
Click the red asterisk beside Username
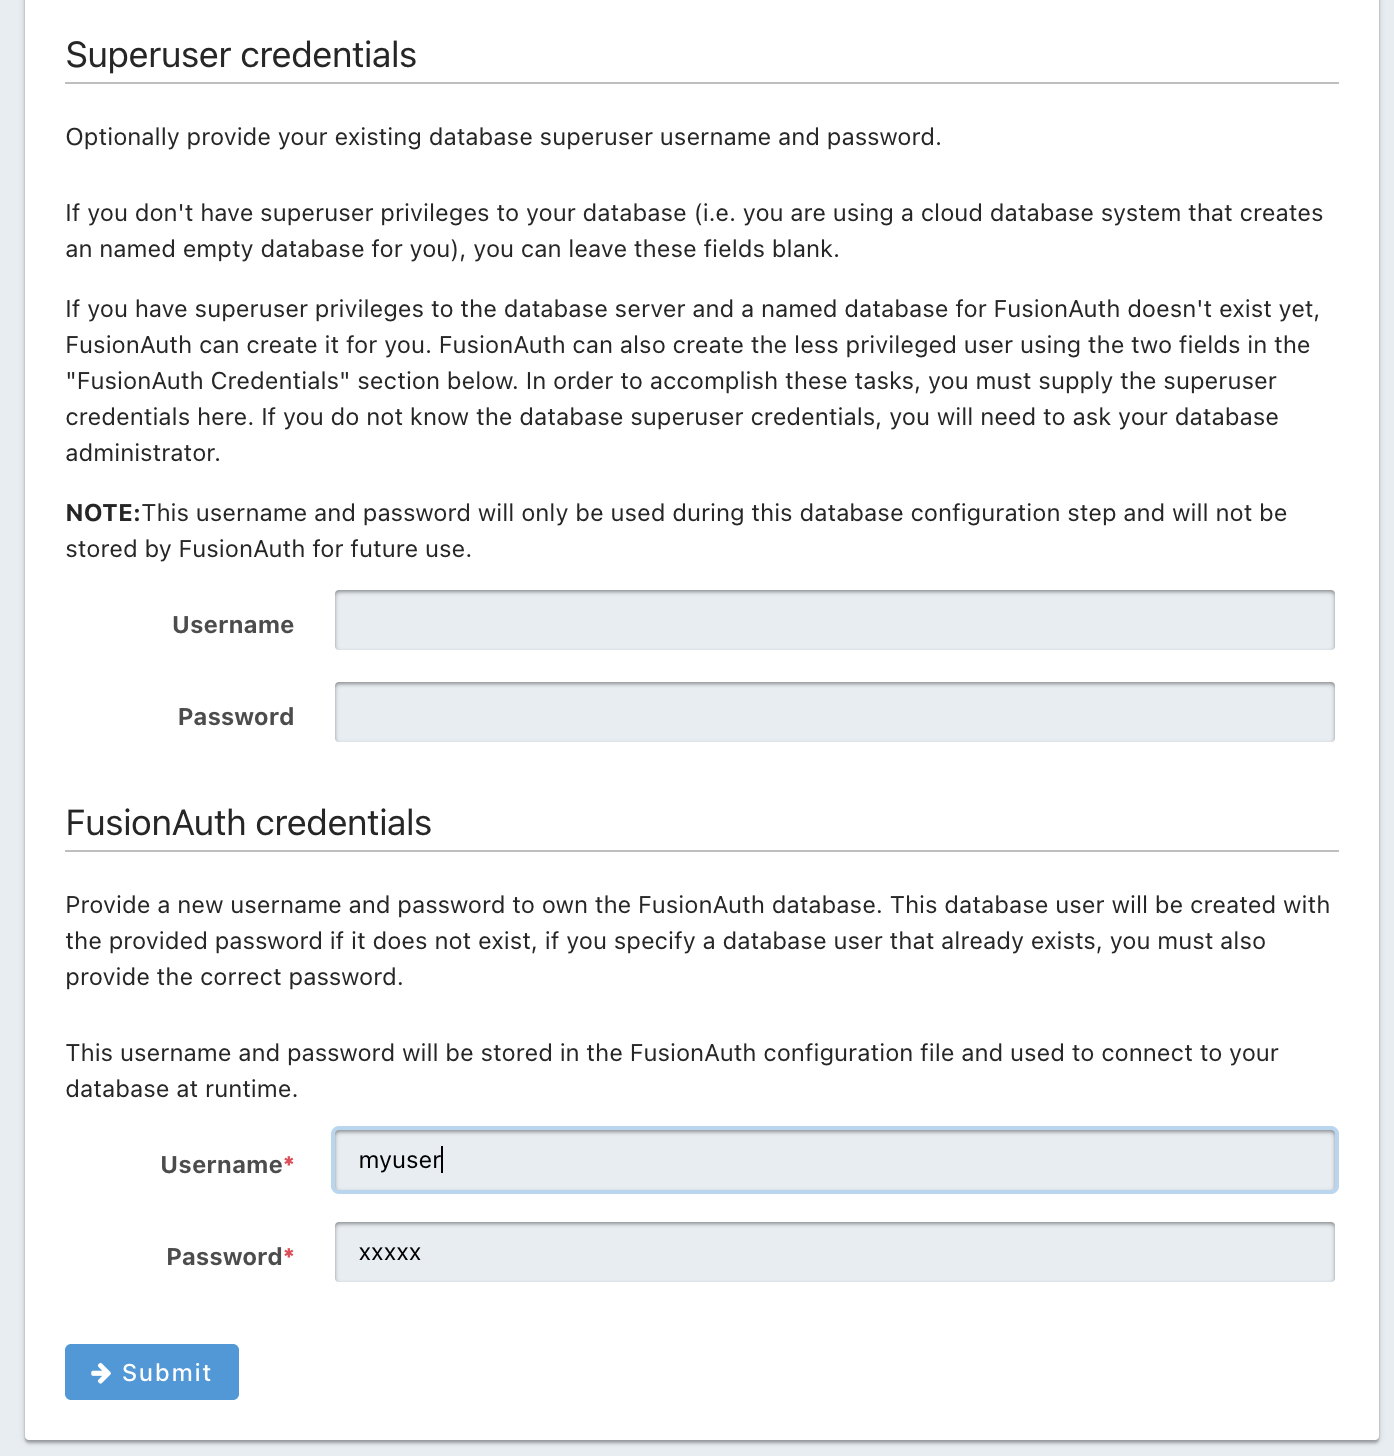288,1163
